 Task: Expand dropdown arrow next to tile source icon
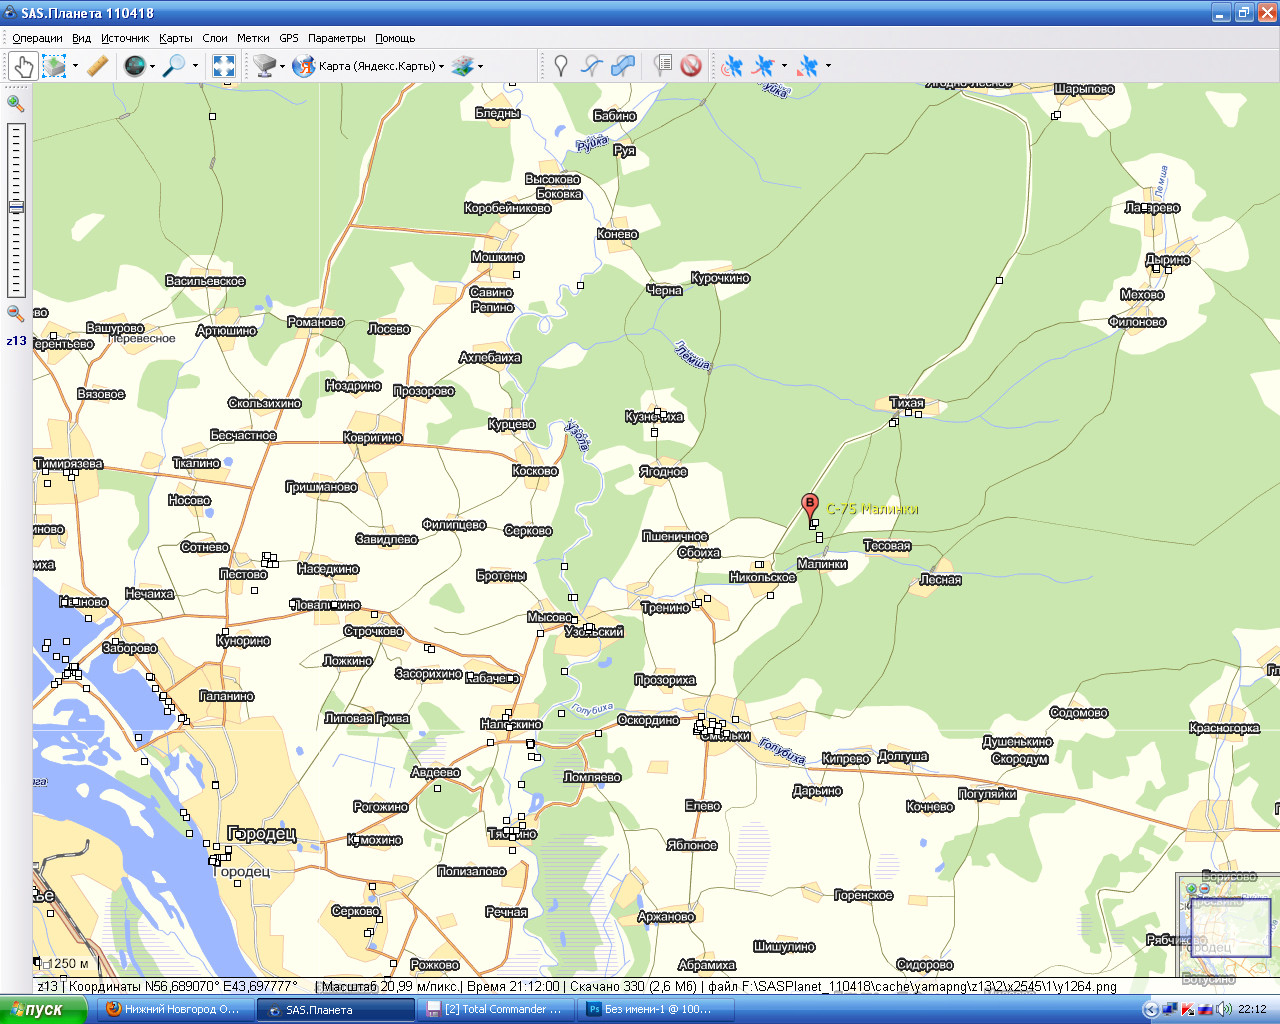pos(282,67)
